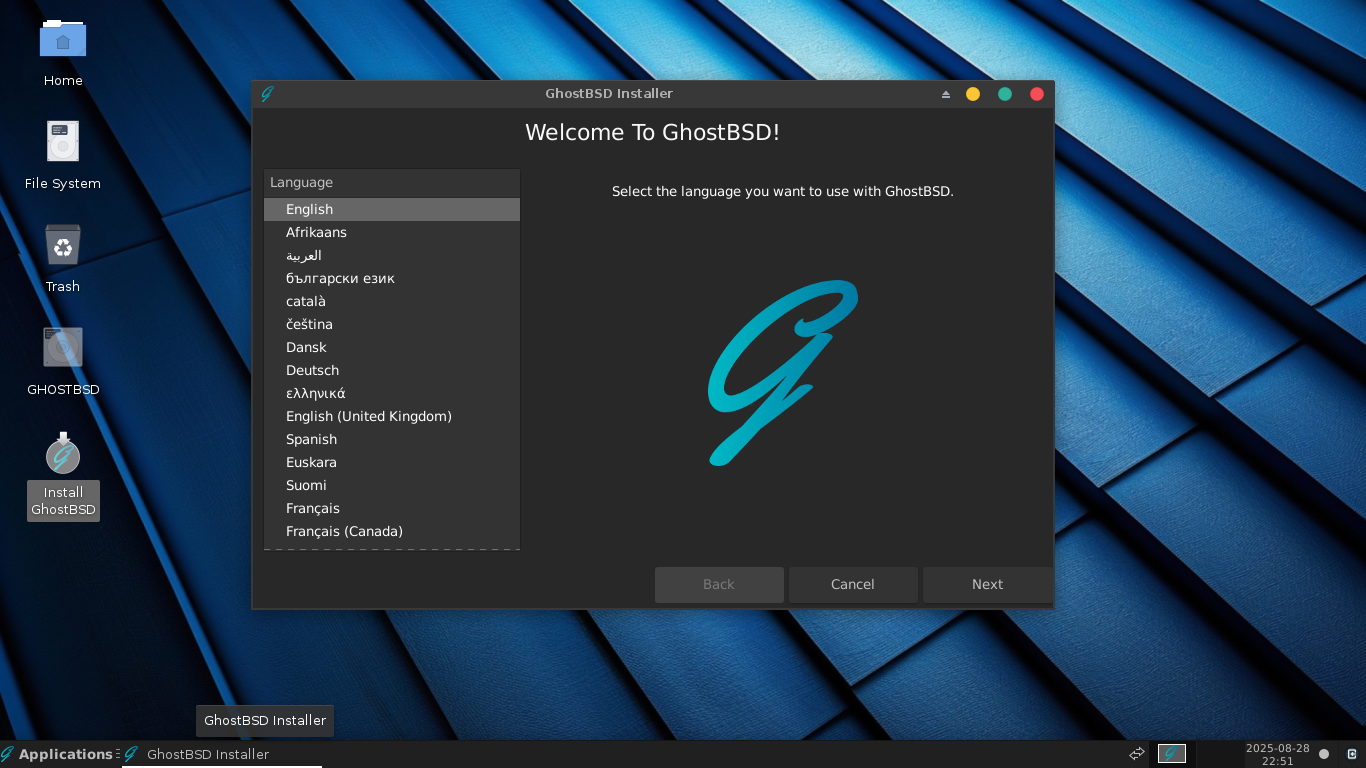Screen dimensions: 1366x768
Task: Select the Trash icon on desktop
Action: click(x=63, y=245)
